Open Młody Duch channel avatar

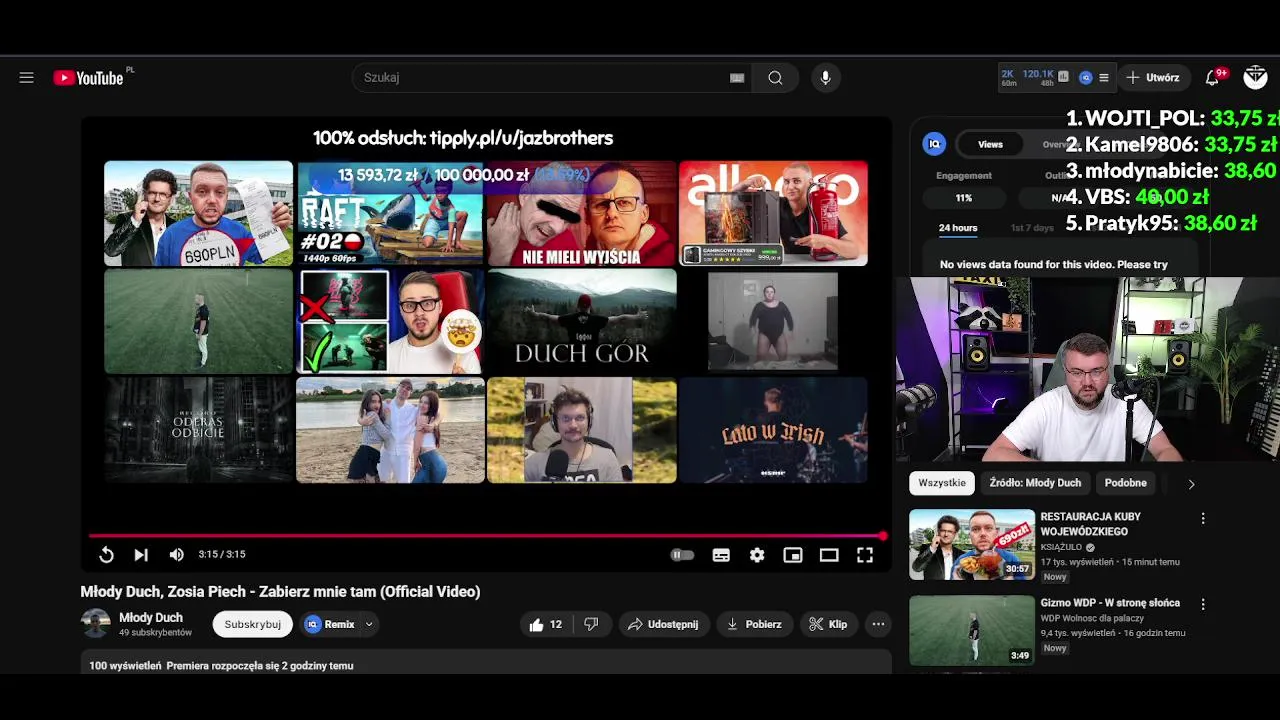pyautogui.click(x=96, y=624)
